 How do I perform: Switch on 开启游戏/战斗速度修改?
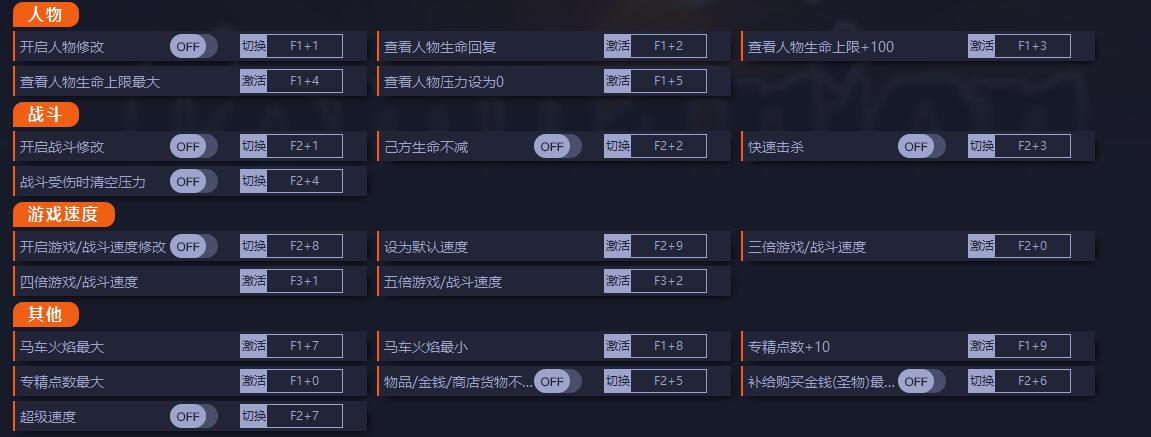(193, 246)
